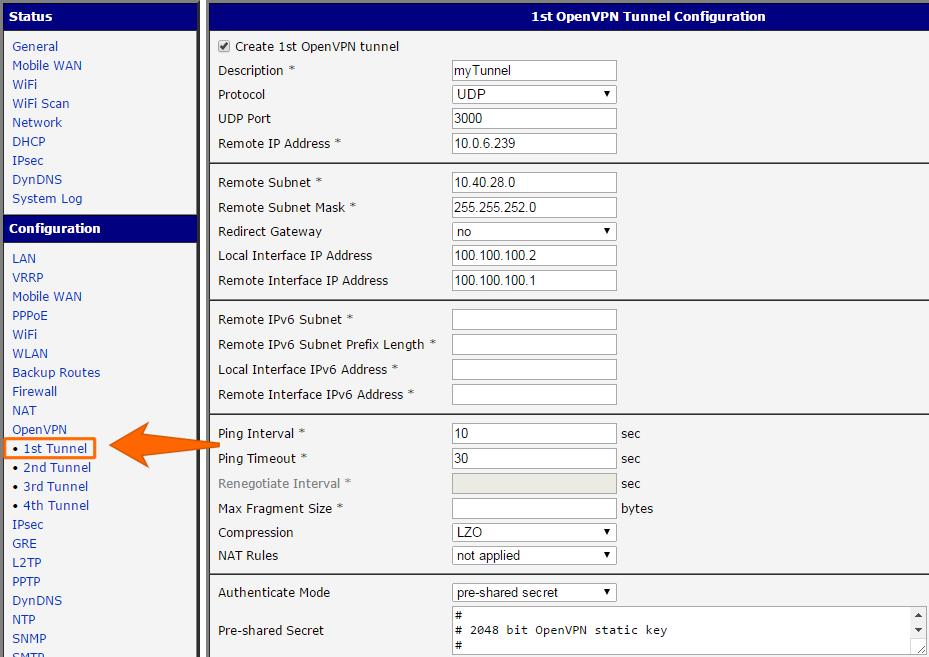Open Configuration Mobile WAN page
The height and width of the screenshot is (657, 929).
click(x=47, y=296)
